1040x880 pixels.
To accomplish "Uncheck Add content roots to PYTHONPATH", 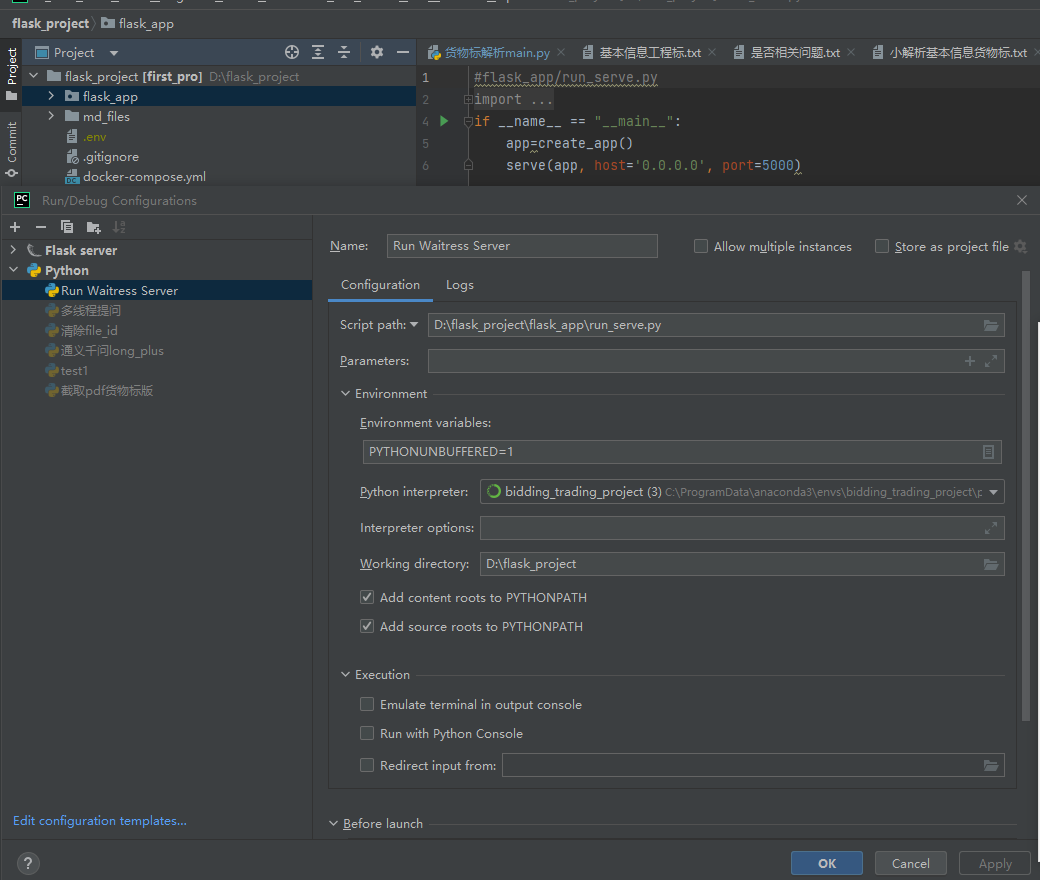I will tap(367, 598).
